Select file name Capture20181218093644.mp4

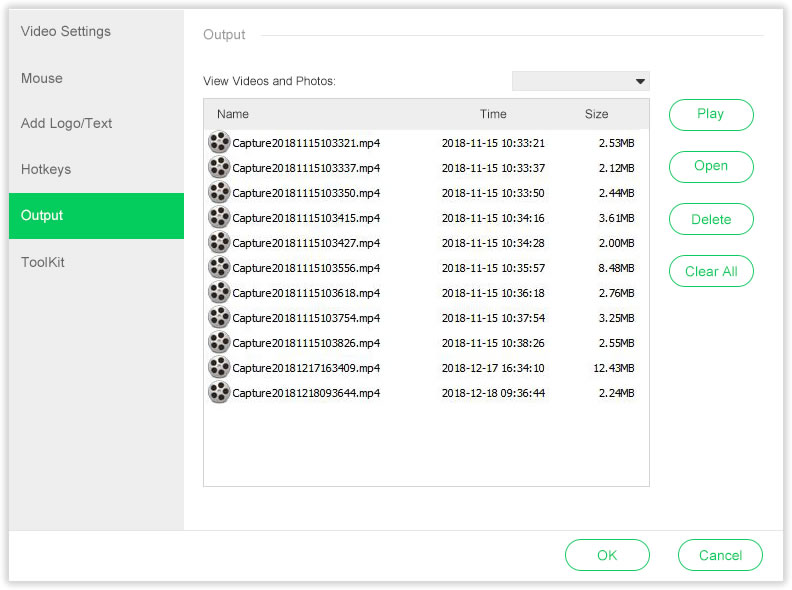(x=306, y=393)
